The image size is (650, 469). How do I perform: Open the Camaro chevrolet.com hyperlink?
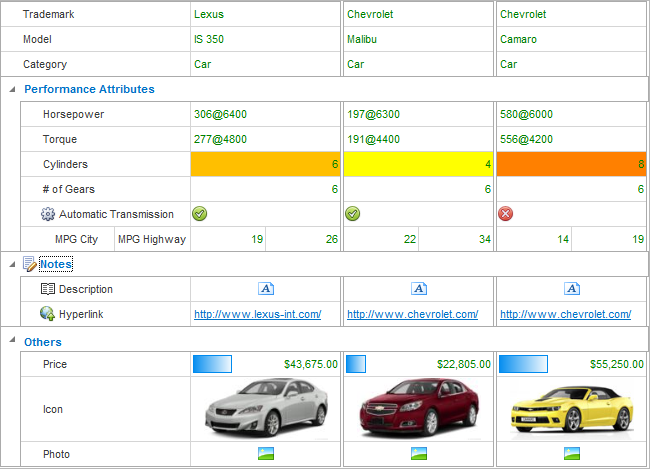565,314
